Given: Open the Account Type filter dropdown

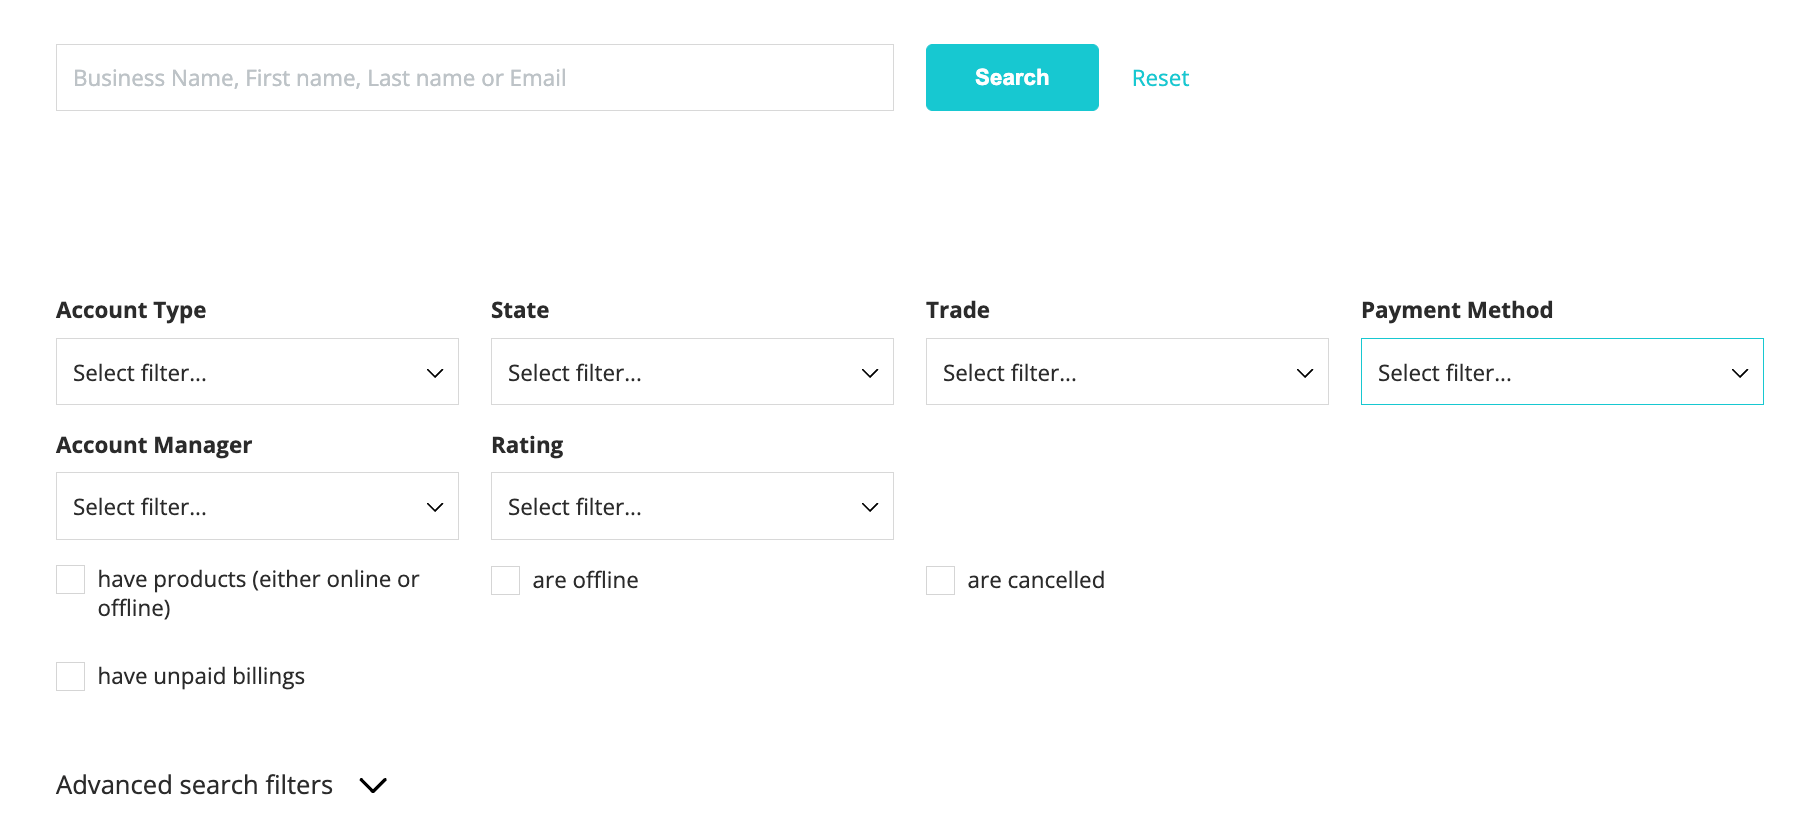Looking at the screenshot, I should [257, 372].
